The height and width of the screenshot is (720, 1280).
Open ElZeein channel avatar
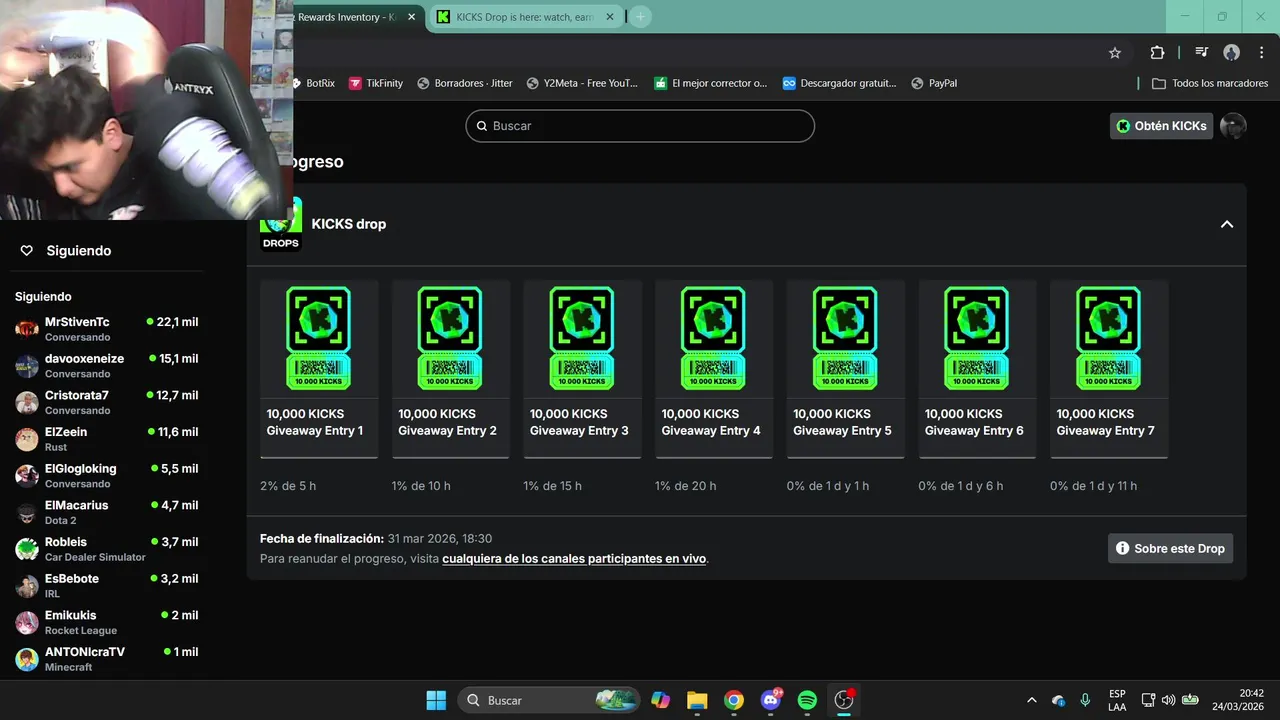(x=27, y=439)
